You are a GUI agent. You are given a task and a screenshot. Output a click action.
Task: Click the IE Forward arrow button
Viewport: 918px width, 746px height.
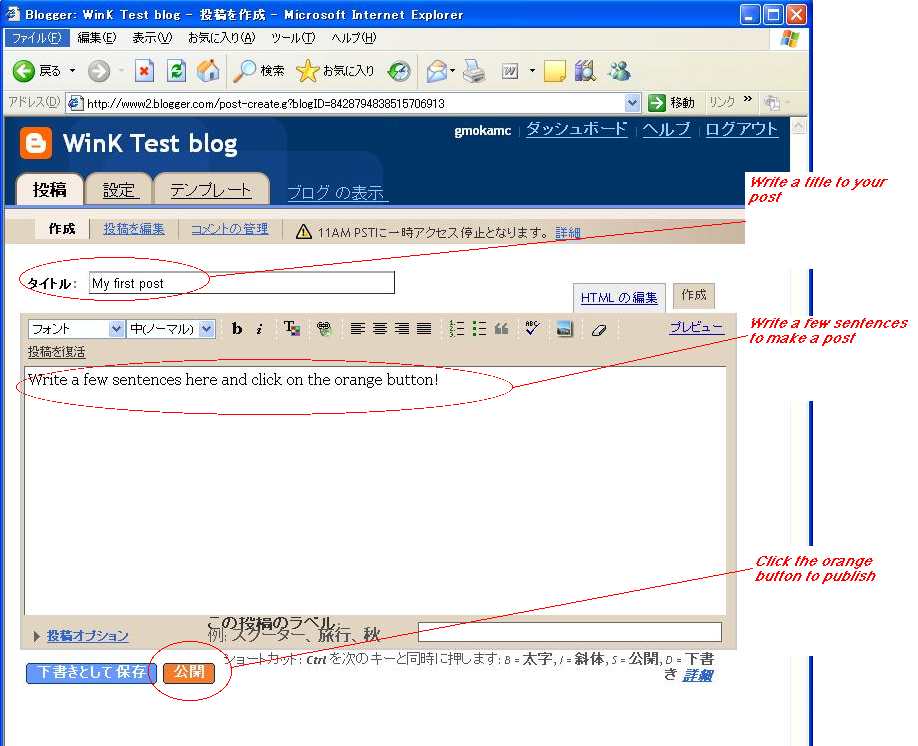click(99, 71)
